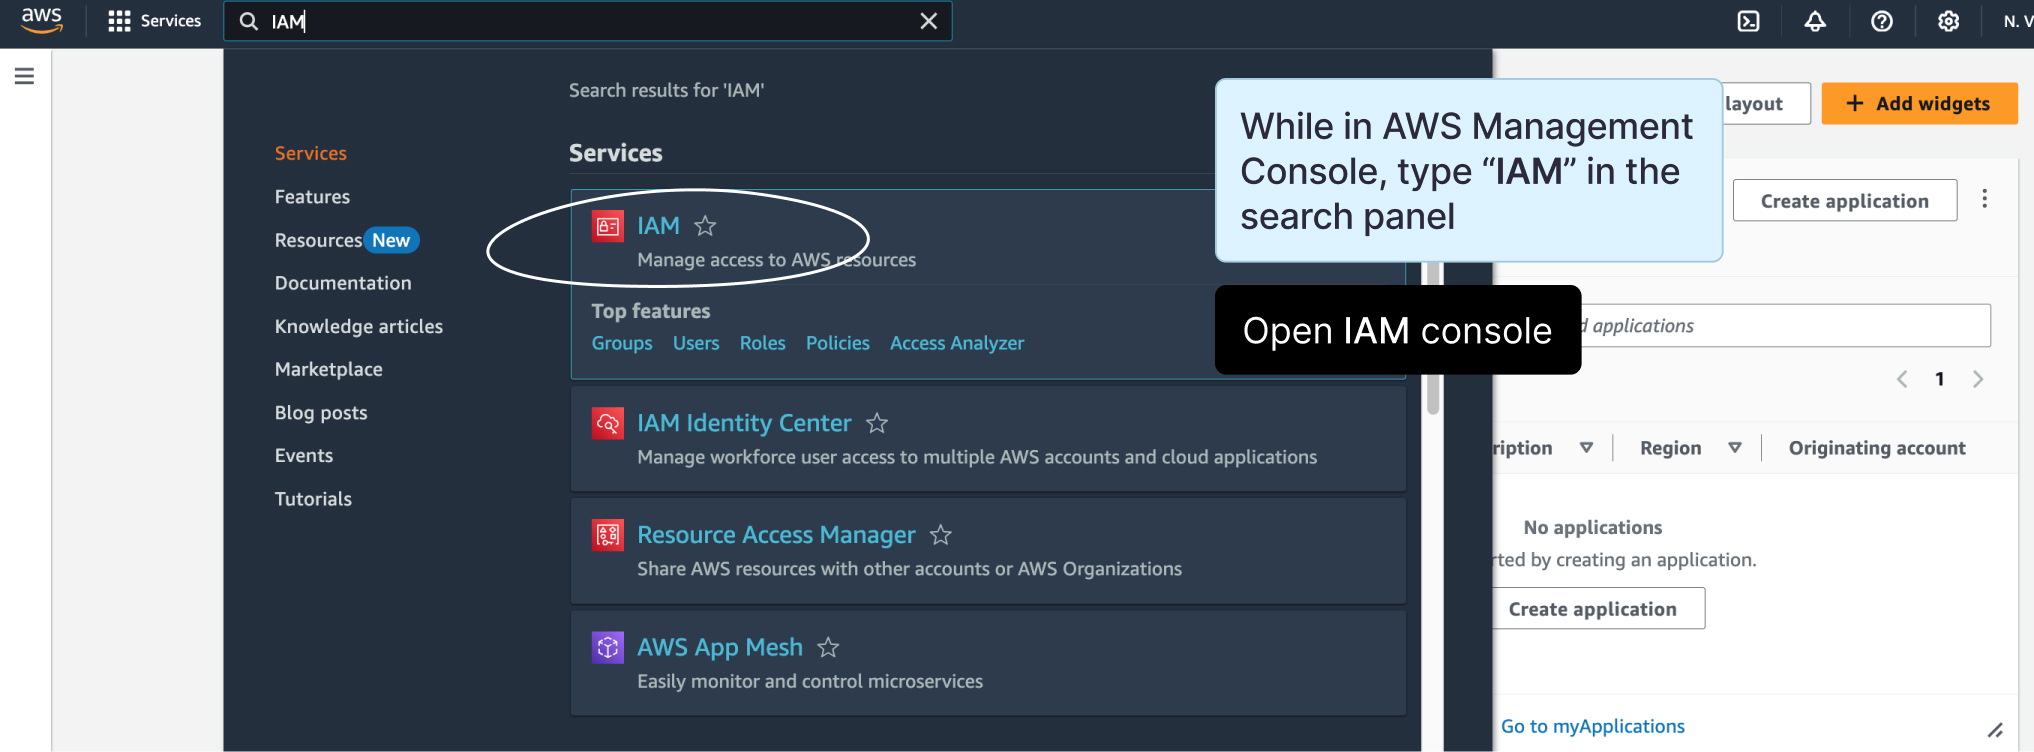Click the Services text in navbar
The image size is (2034, 752).
point(171,21)
